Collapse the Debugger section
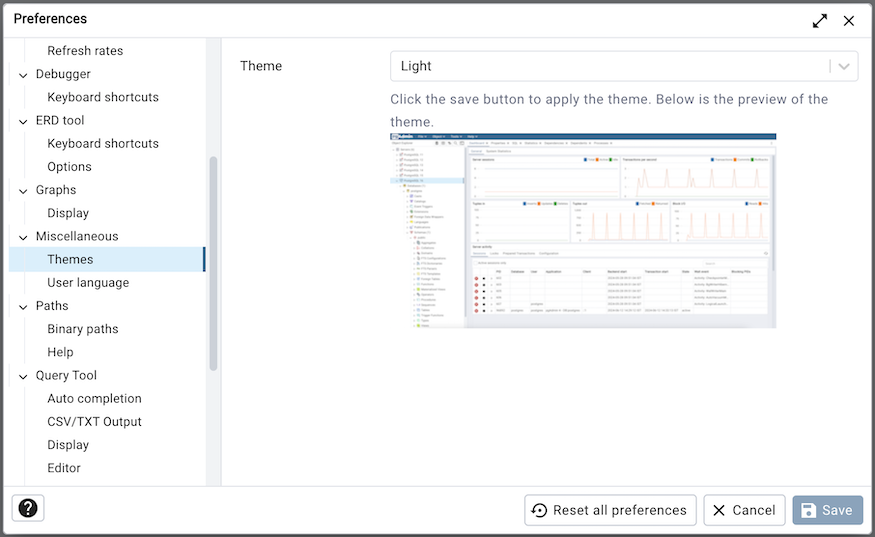The height and width of the screenshot is (537, 875). tap(23, 74)
